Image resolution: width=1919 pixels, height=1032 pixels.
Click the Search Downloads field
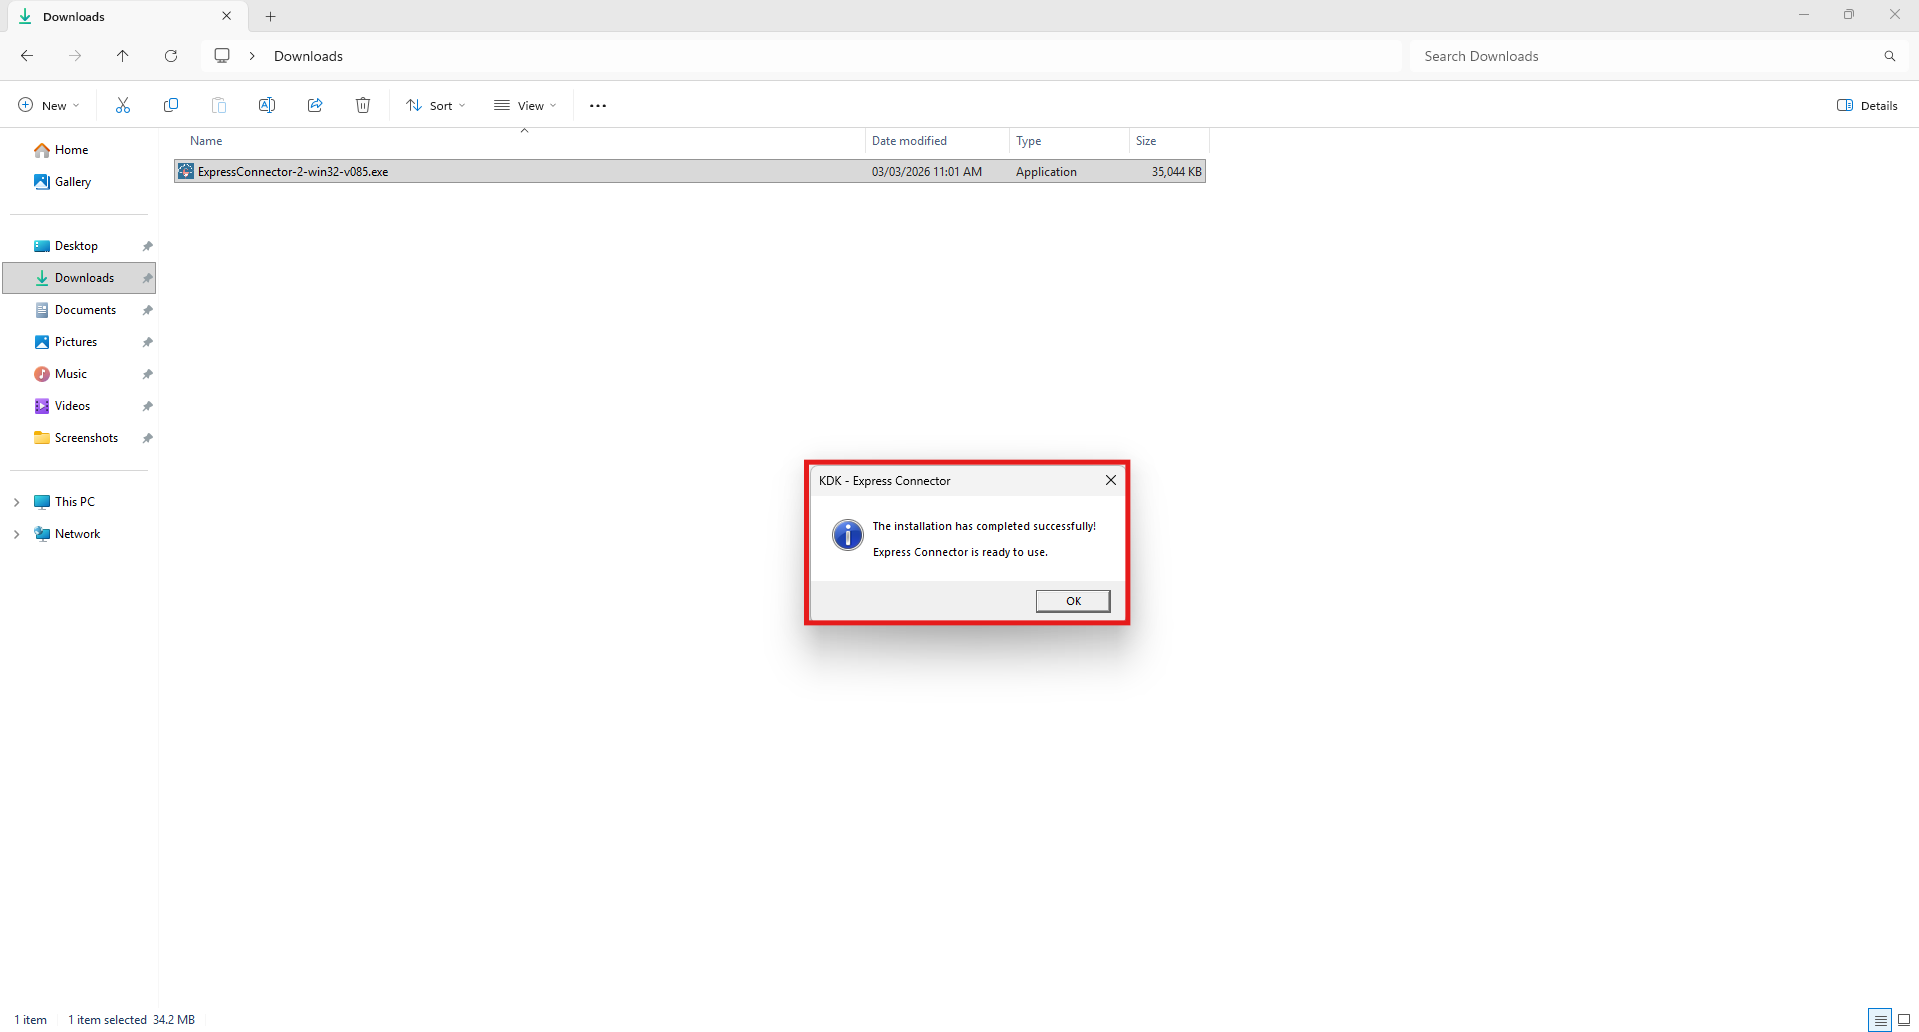tap(1650, 56)
